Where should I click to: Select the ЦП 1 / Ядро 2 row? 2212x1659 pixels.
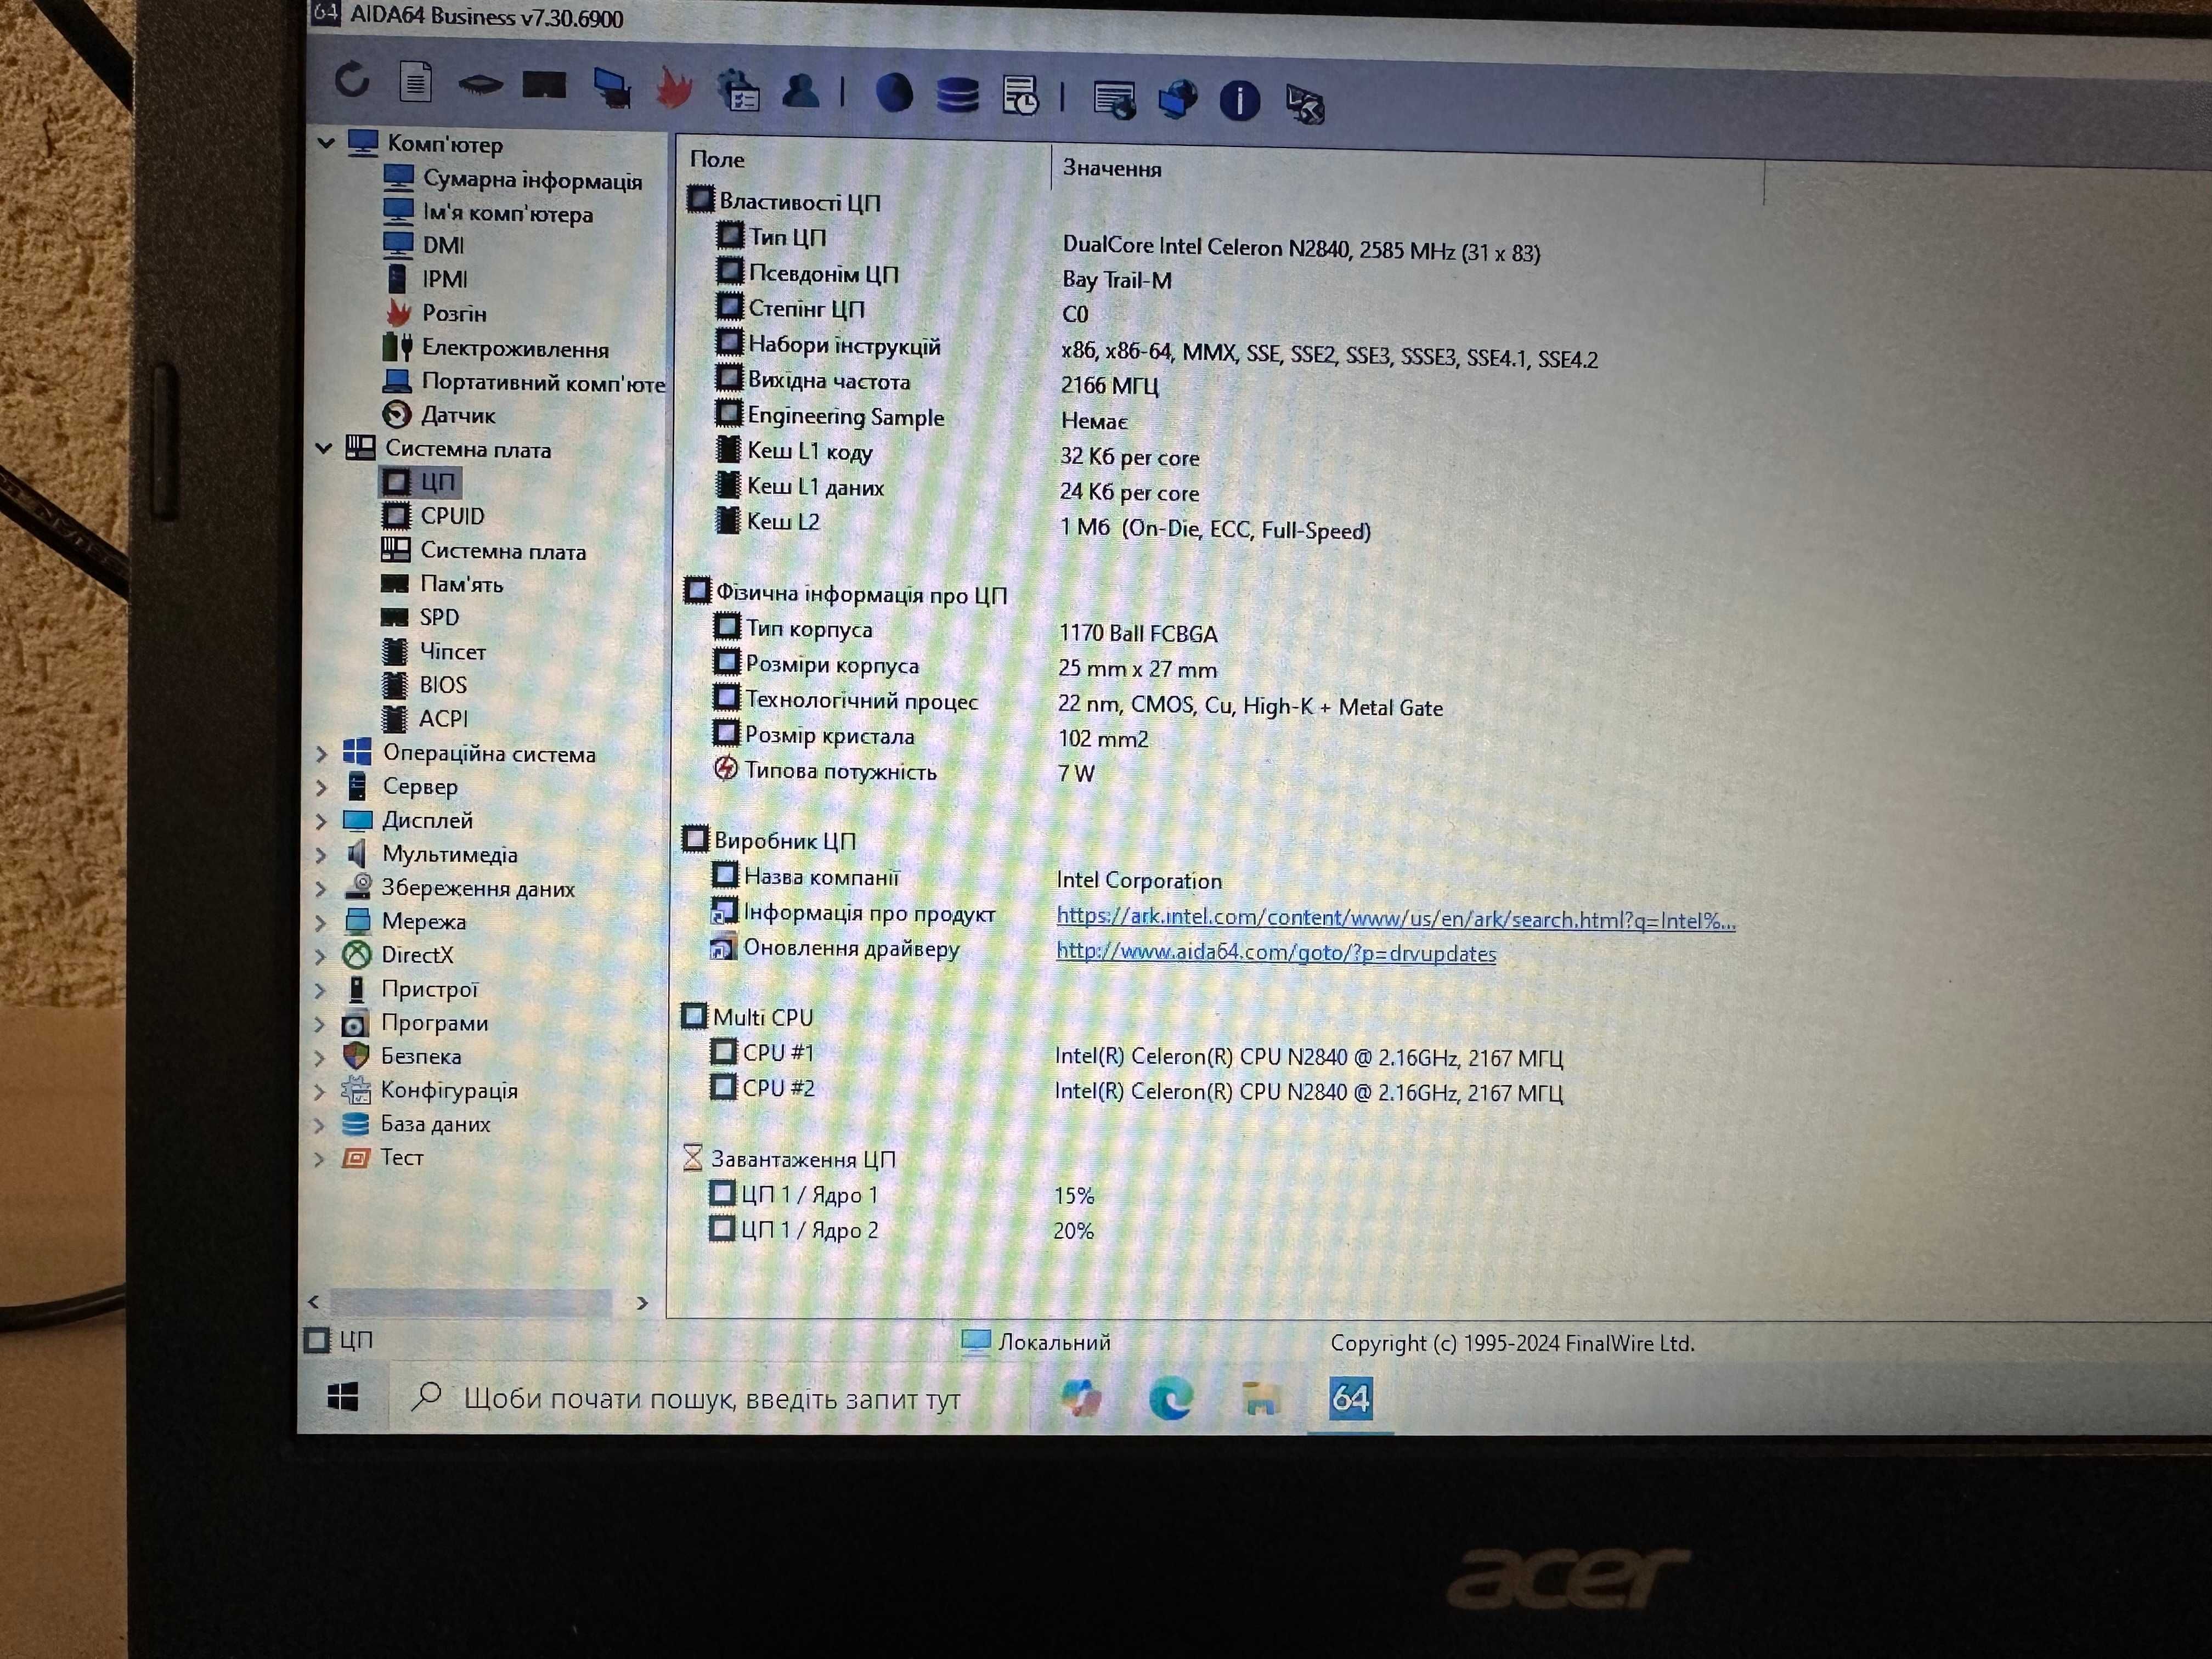(x=901, y=1229)
